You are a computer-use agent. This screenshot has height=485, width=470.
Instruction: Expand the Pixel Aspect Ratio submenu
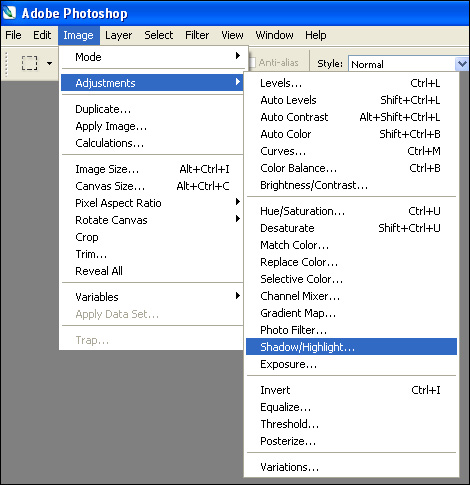click(x=153, y=203)
